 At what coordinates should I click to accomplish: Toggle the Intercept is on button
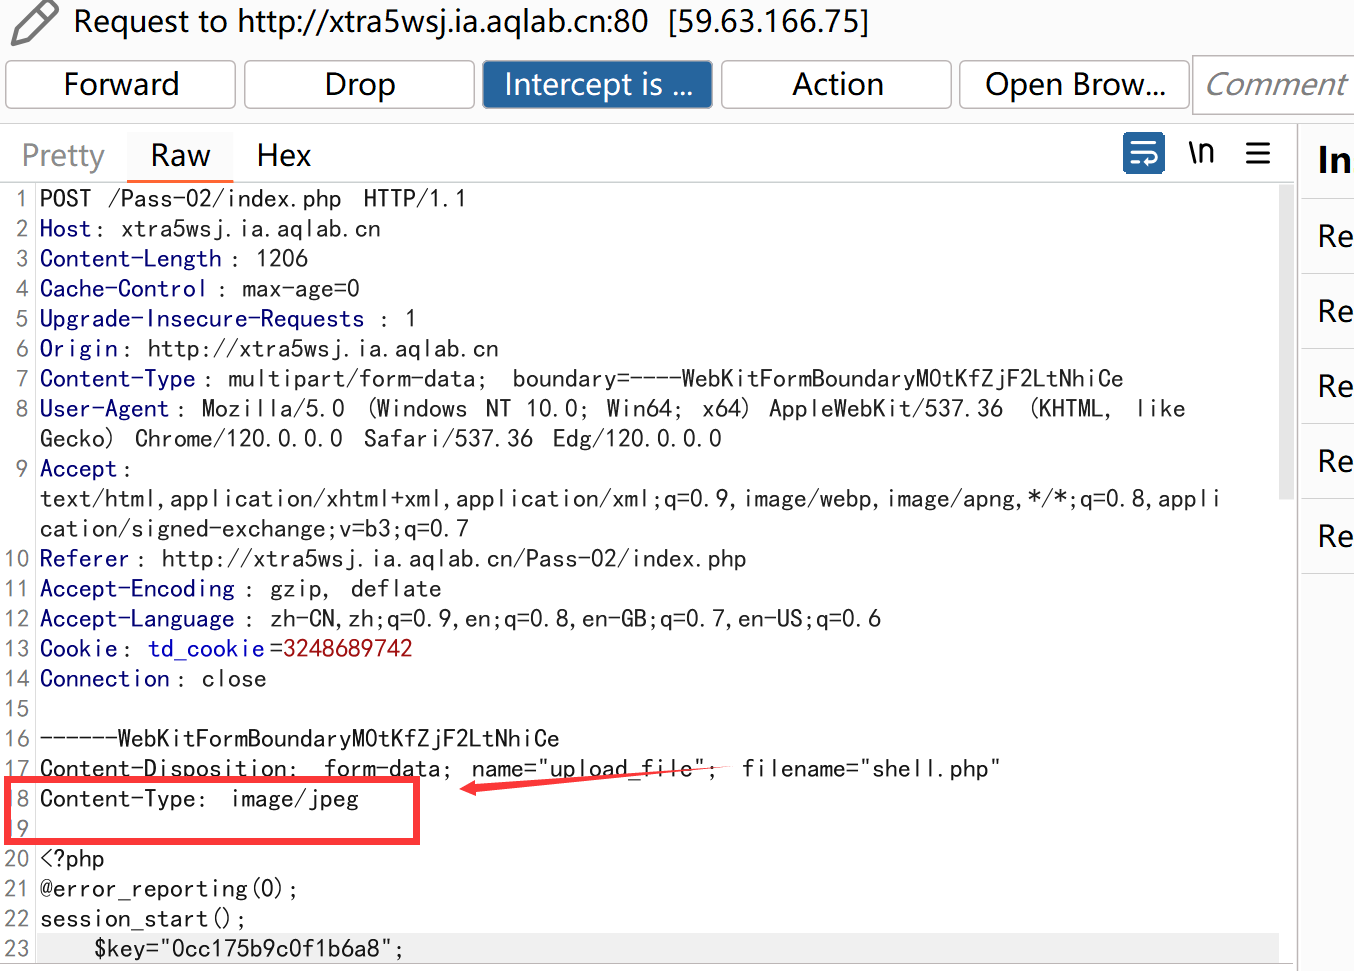click(x=598, y=84)
